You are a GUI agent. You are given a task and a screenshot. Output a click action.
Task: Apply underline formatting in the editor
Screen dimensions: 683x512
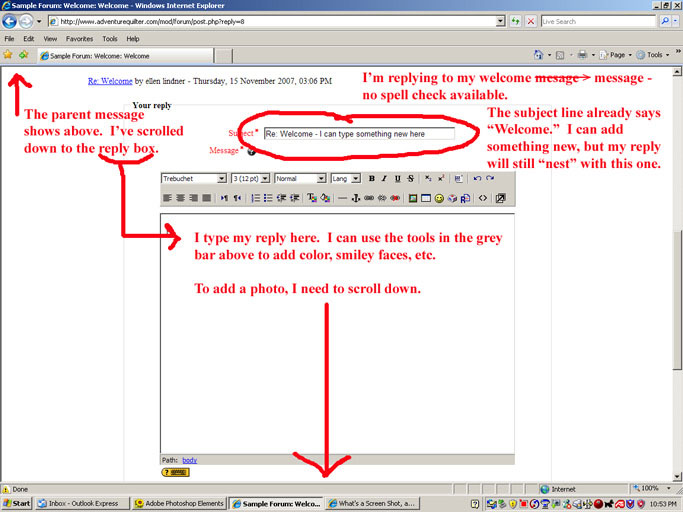(x=397, y=179)
